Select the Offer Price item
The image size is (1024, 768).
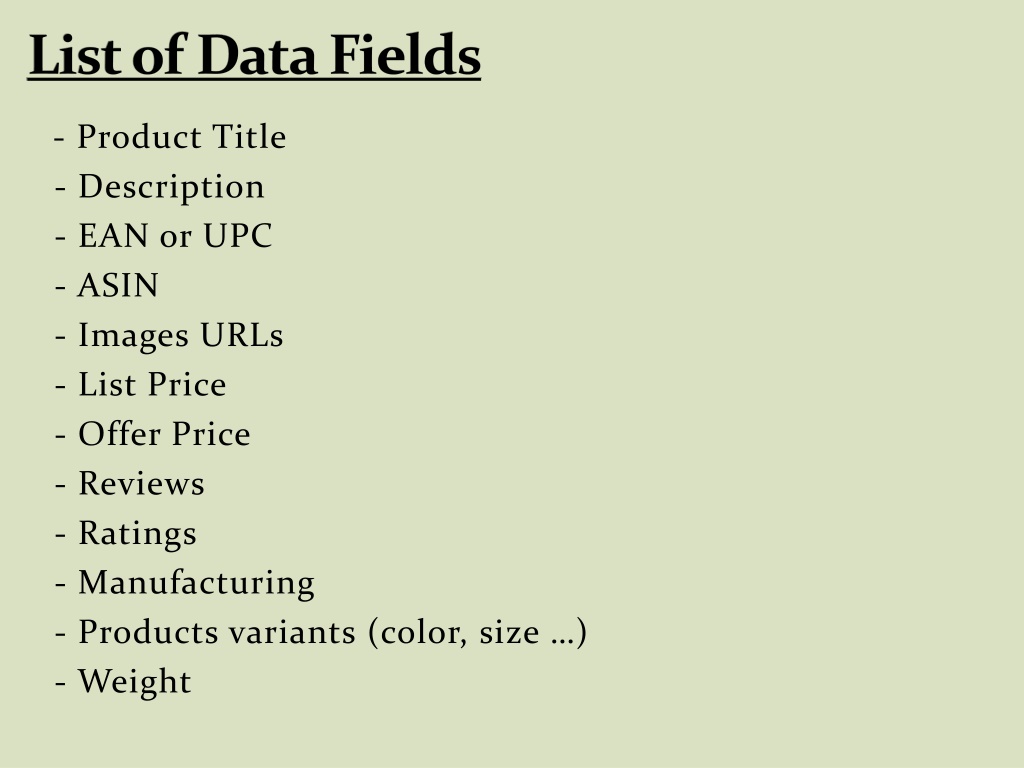coord(153,434)
